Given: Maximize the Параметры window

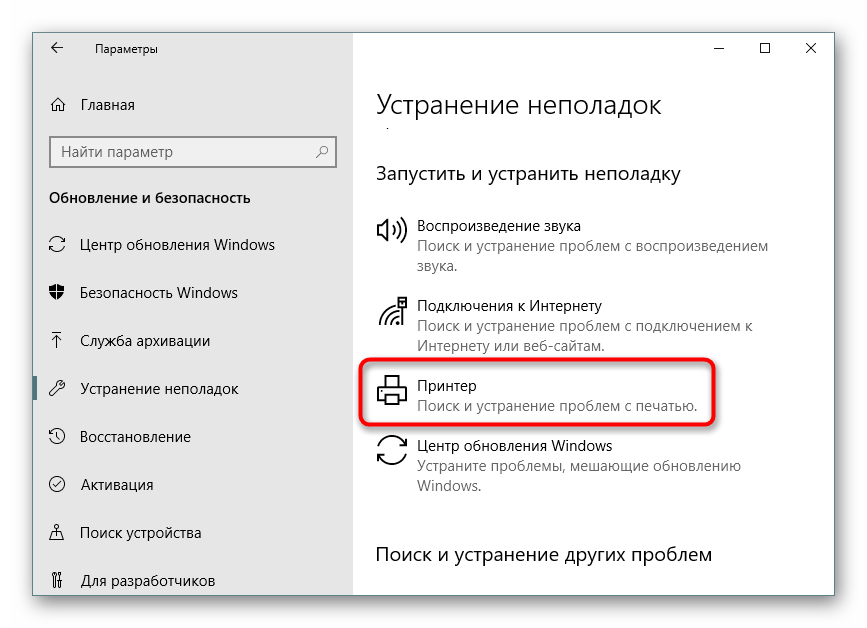Looking at the screenshot, I should (765, 49).
